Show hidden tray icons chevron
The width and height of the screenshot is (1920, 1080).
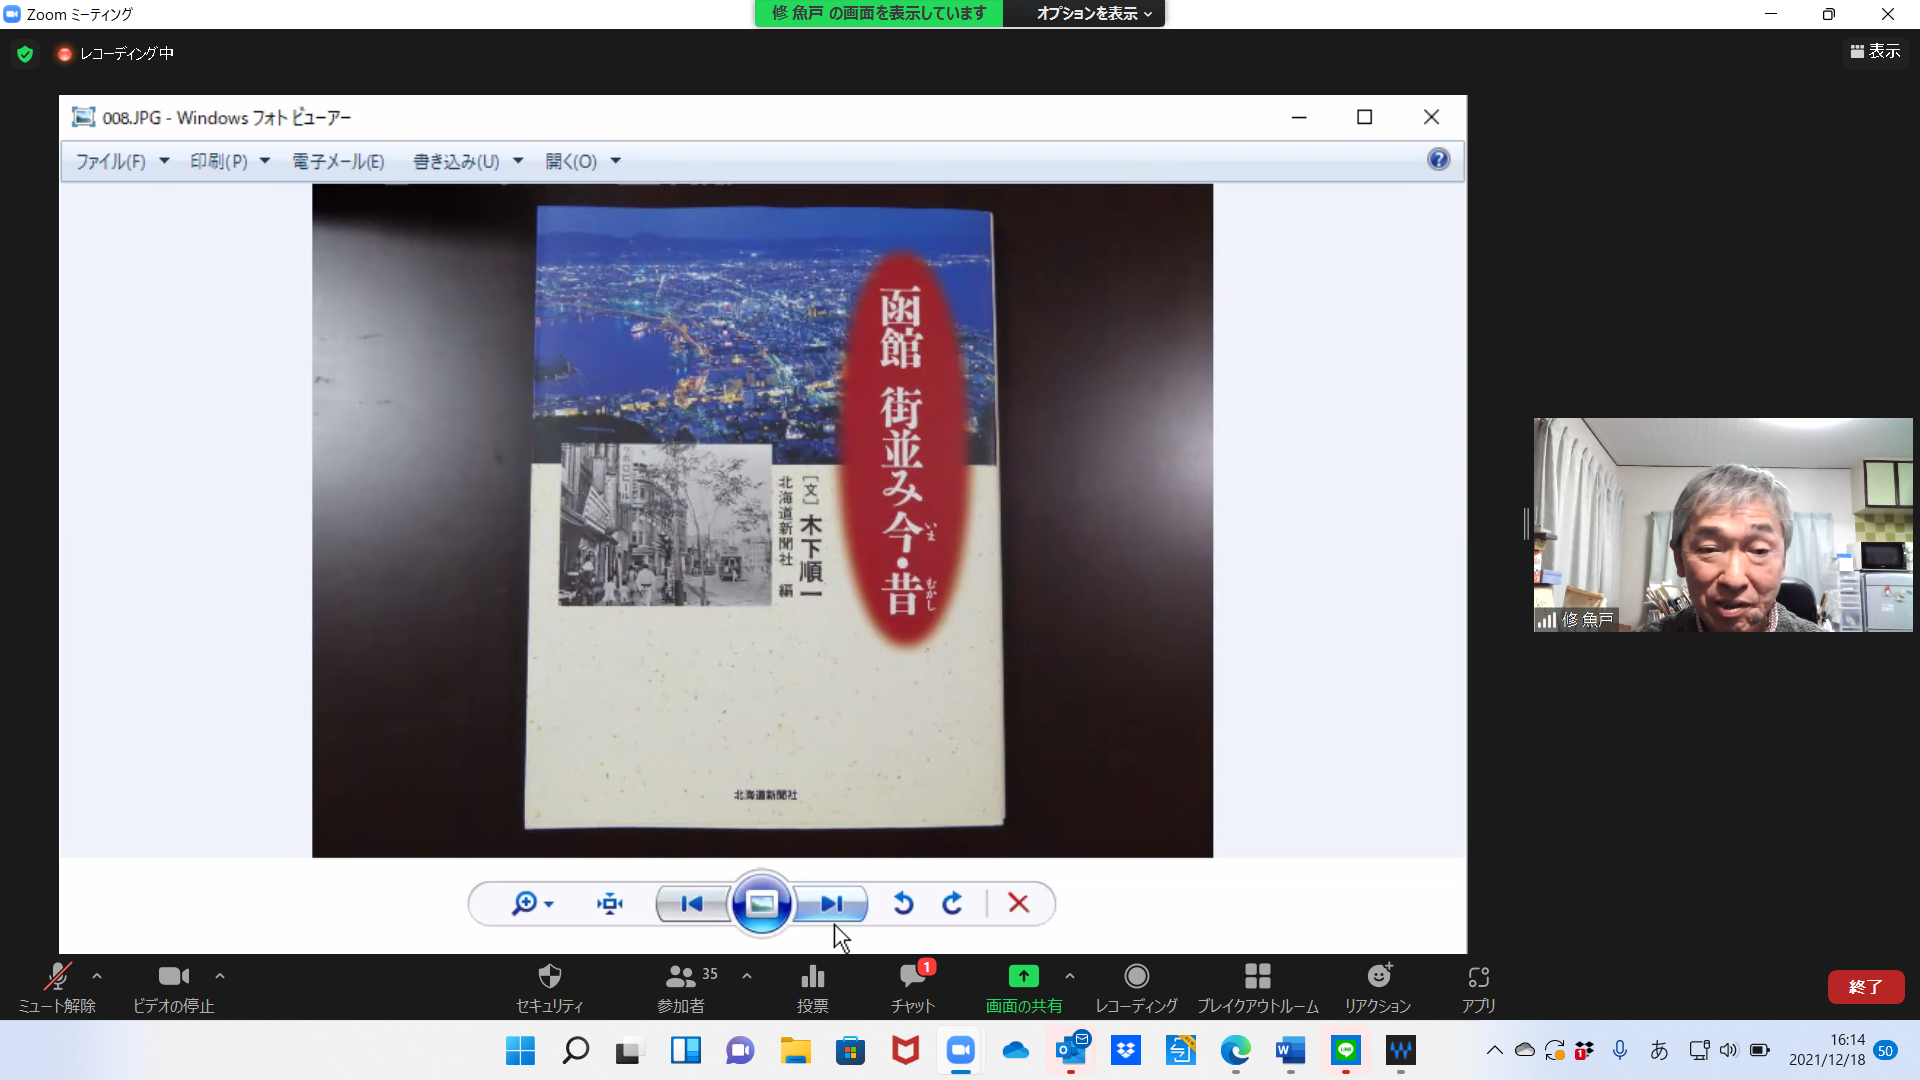(1494, 1051)
